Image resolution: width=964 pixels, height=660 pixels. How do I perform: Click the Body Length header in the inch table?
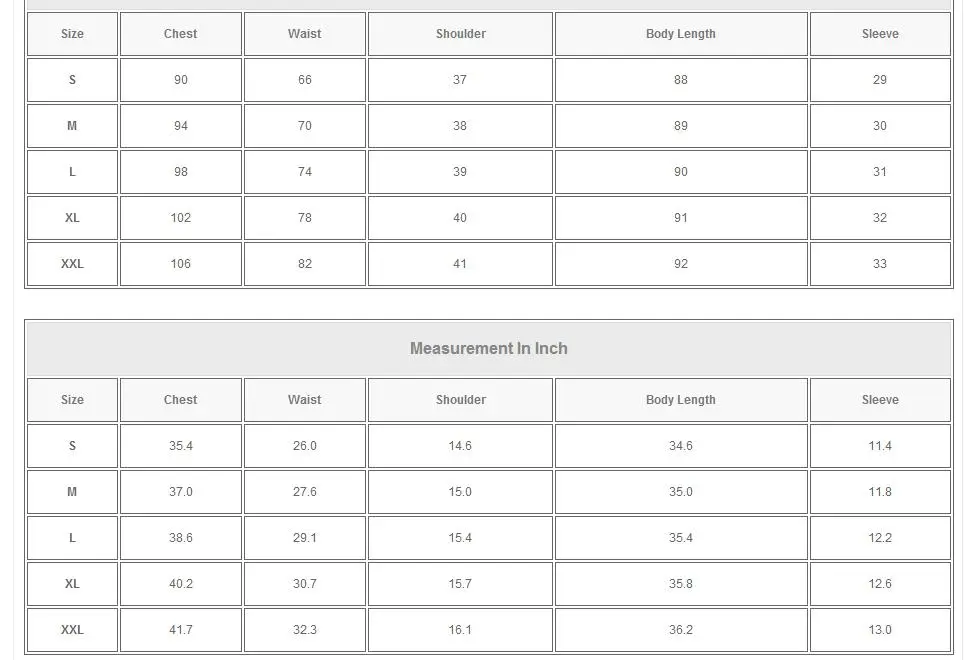(x=680, y=400)
